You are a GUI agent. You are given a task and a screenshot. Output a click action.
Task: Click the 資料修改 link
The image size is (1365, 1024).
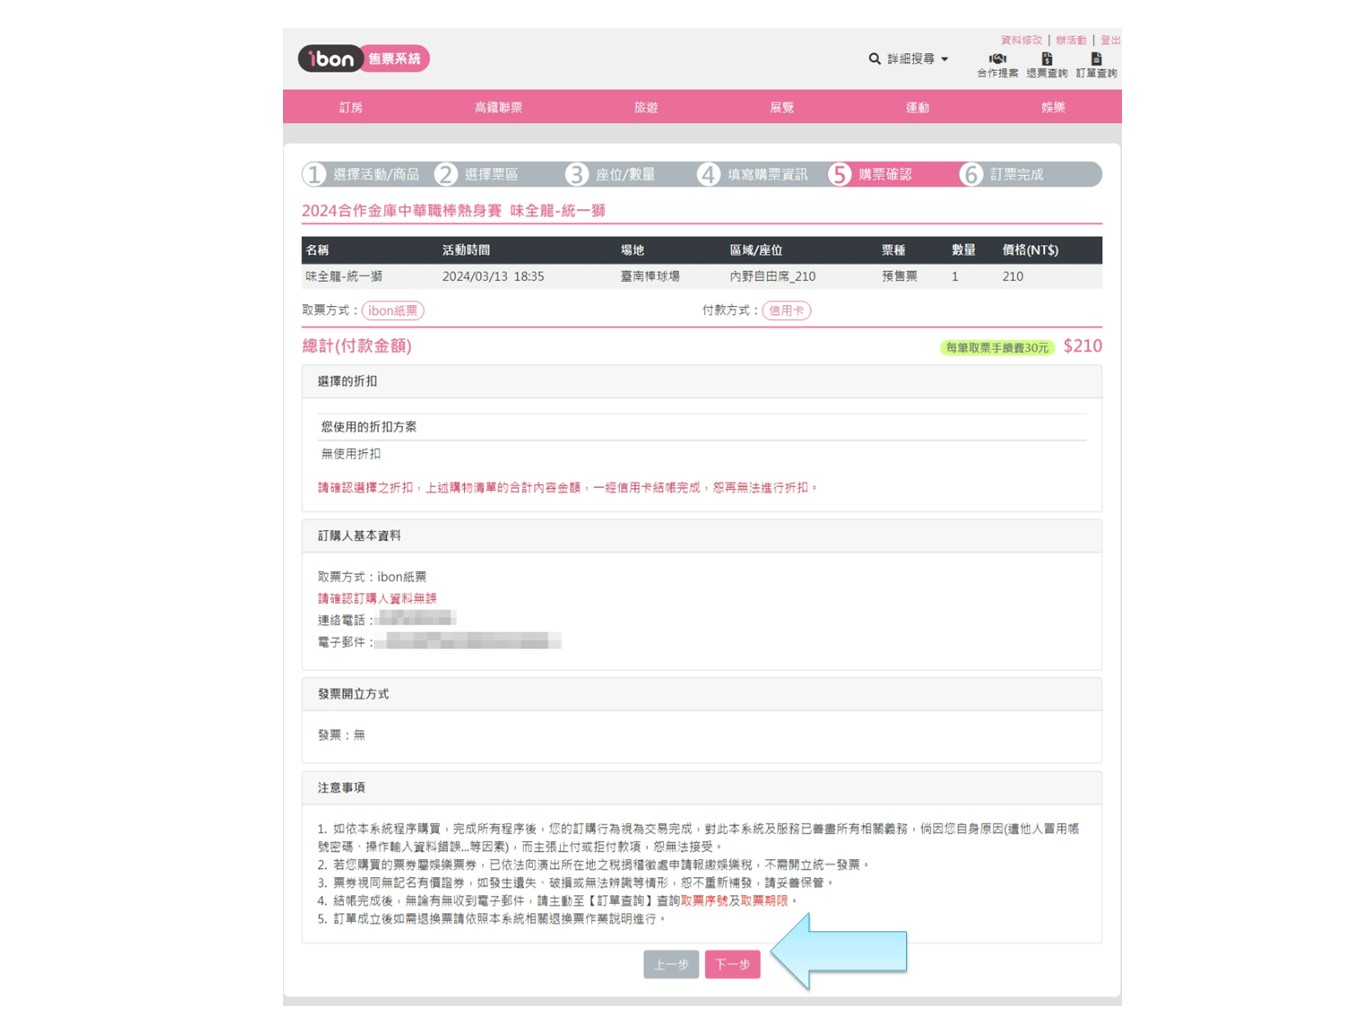(1021, 40)
